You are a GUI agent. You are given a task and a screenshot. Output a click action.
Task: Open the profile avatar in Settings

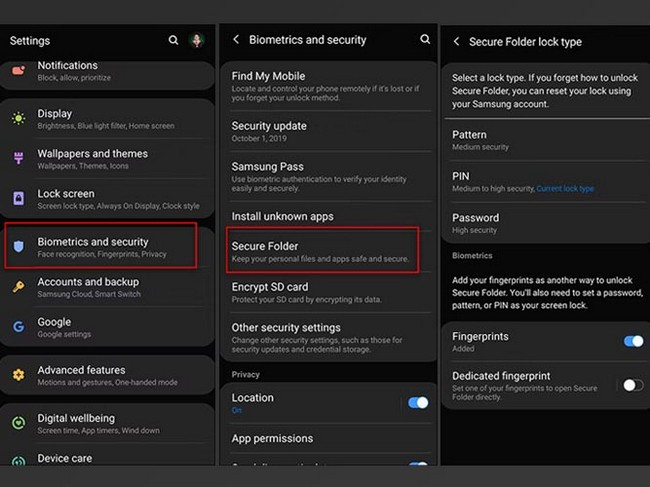tap(197, 41)
